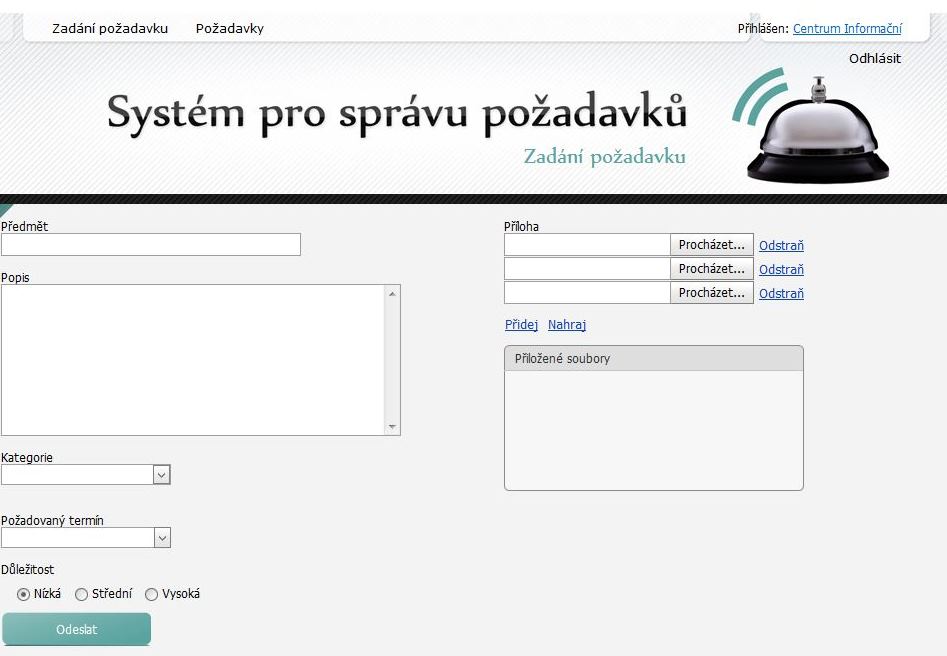This screenshot has width=947, height=656.
Task: Expand the Požadovaný termín dropdown
Action: pyautogui.click(x=162, y=538)
